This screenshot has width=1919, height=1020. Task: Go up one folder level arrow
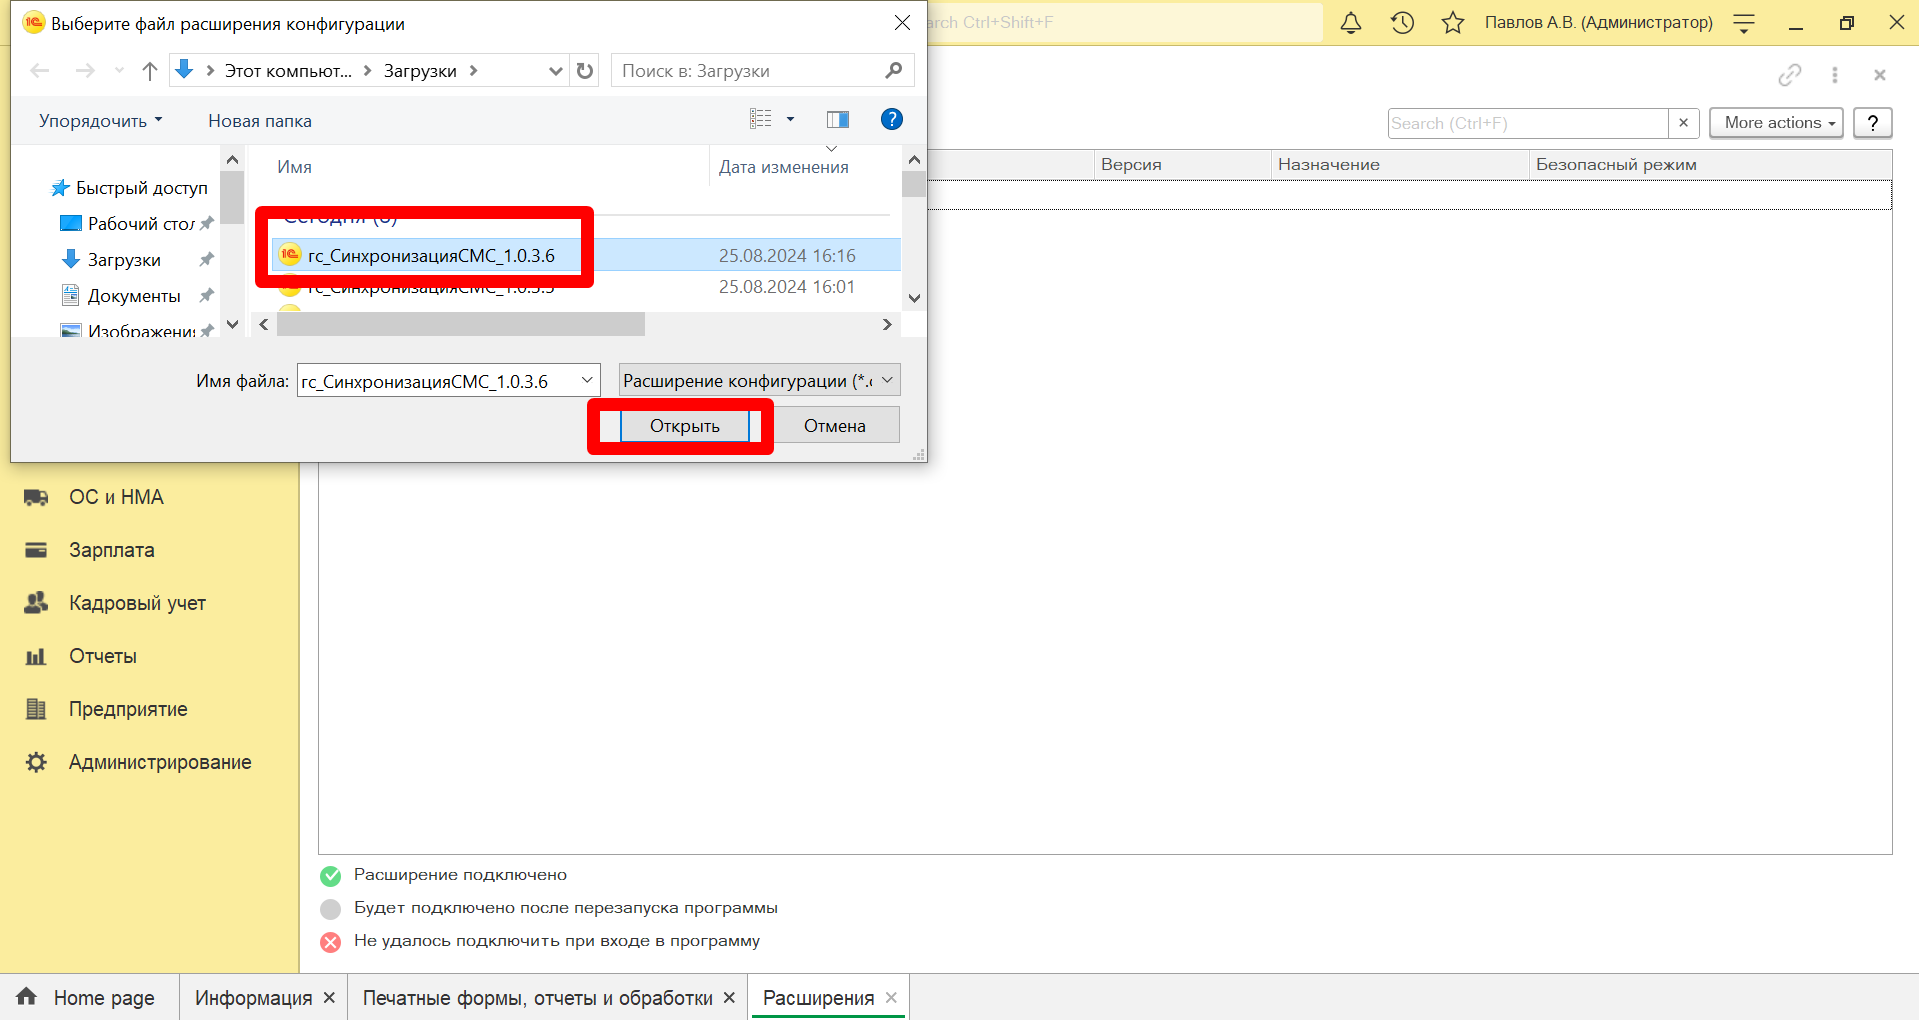click(x=150, y=71)
